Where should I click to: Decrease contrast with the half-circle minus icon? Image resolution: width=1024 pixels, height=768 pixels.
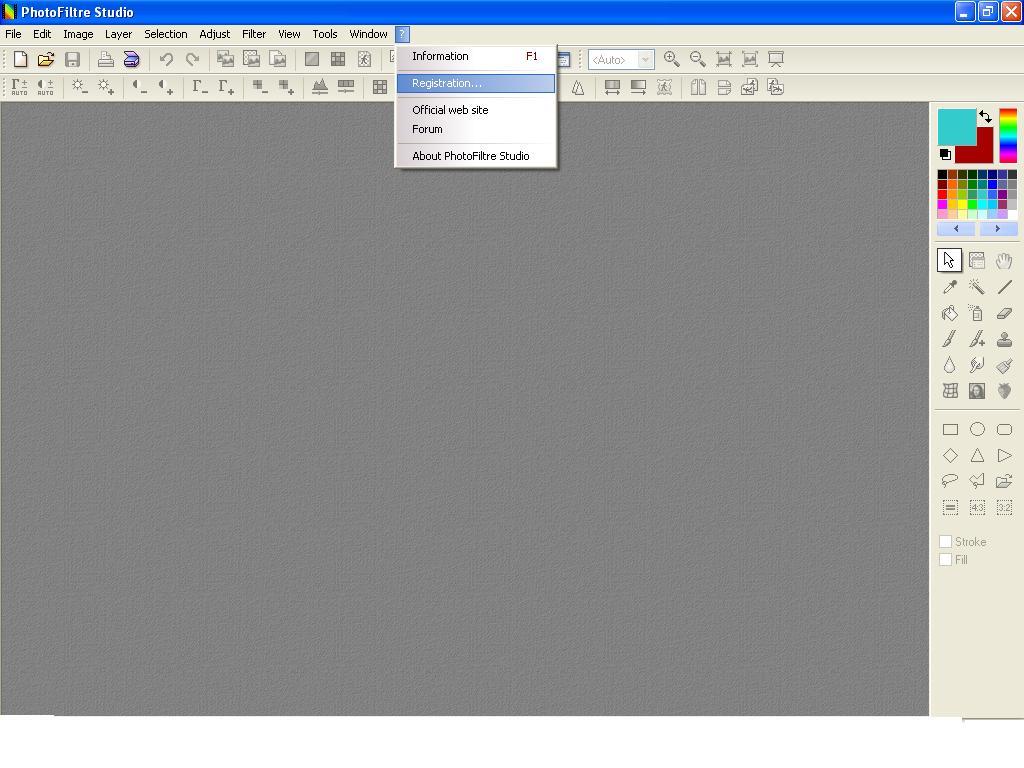point(140,87)
